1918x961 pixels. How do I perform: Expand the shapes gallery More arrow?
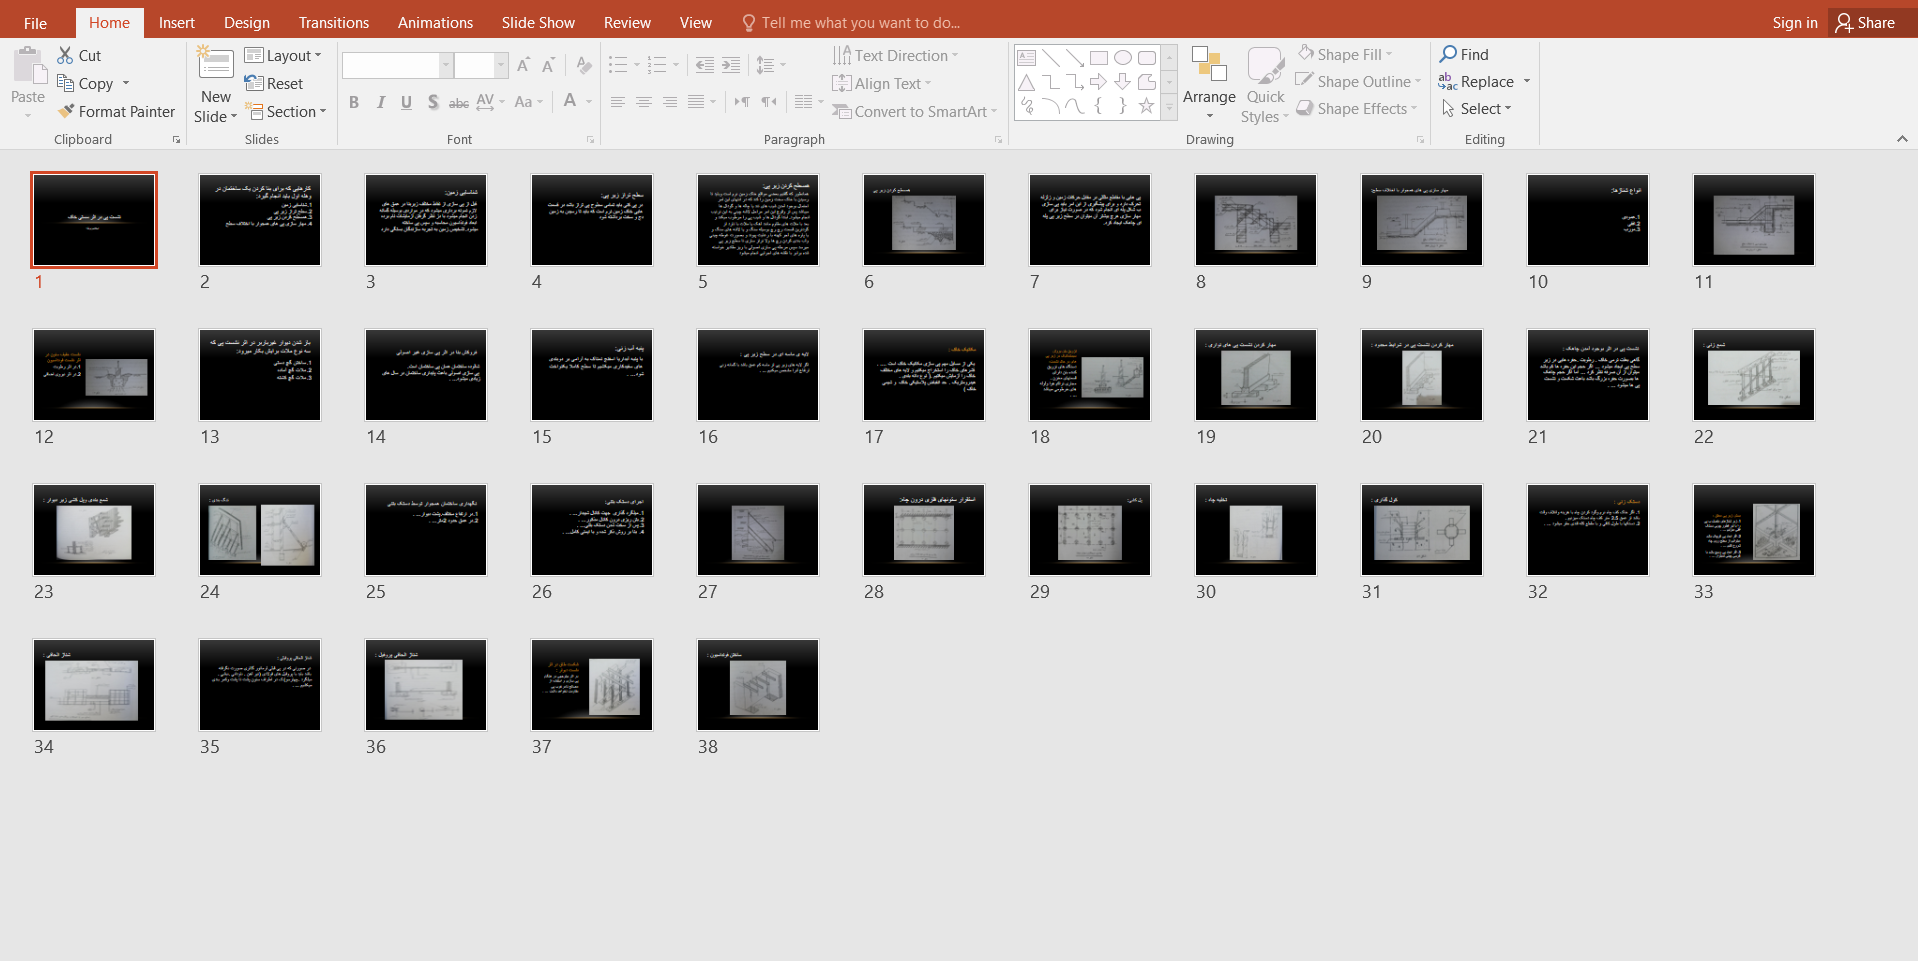[x=1169, y=107]
